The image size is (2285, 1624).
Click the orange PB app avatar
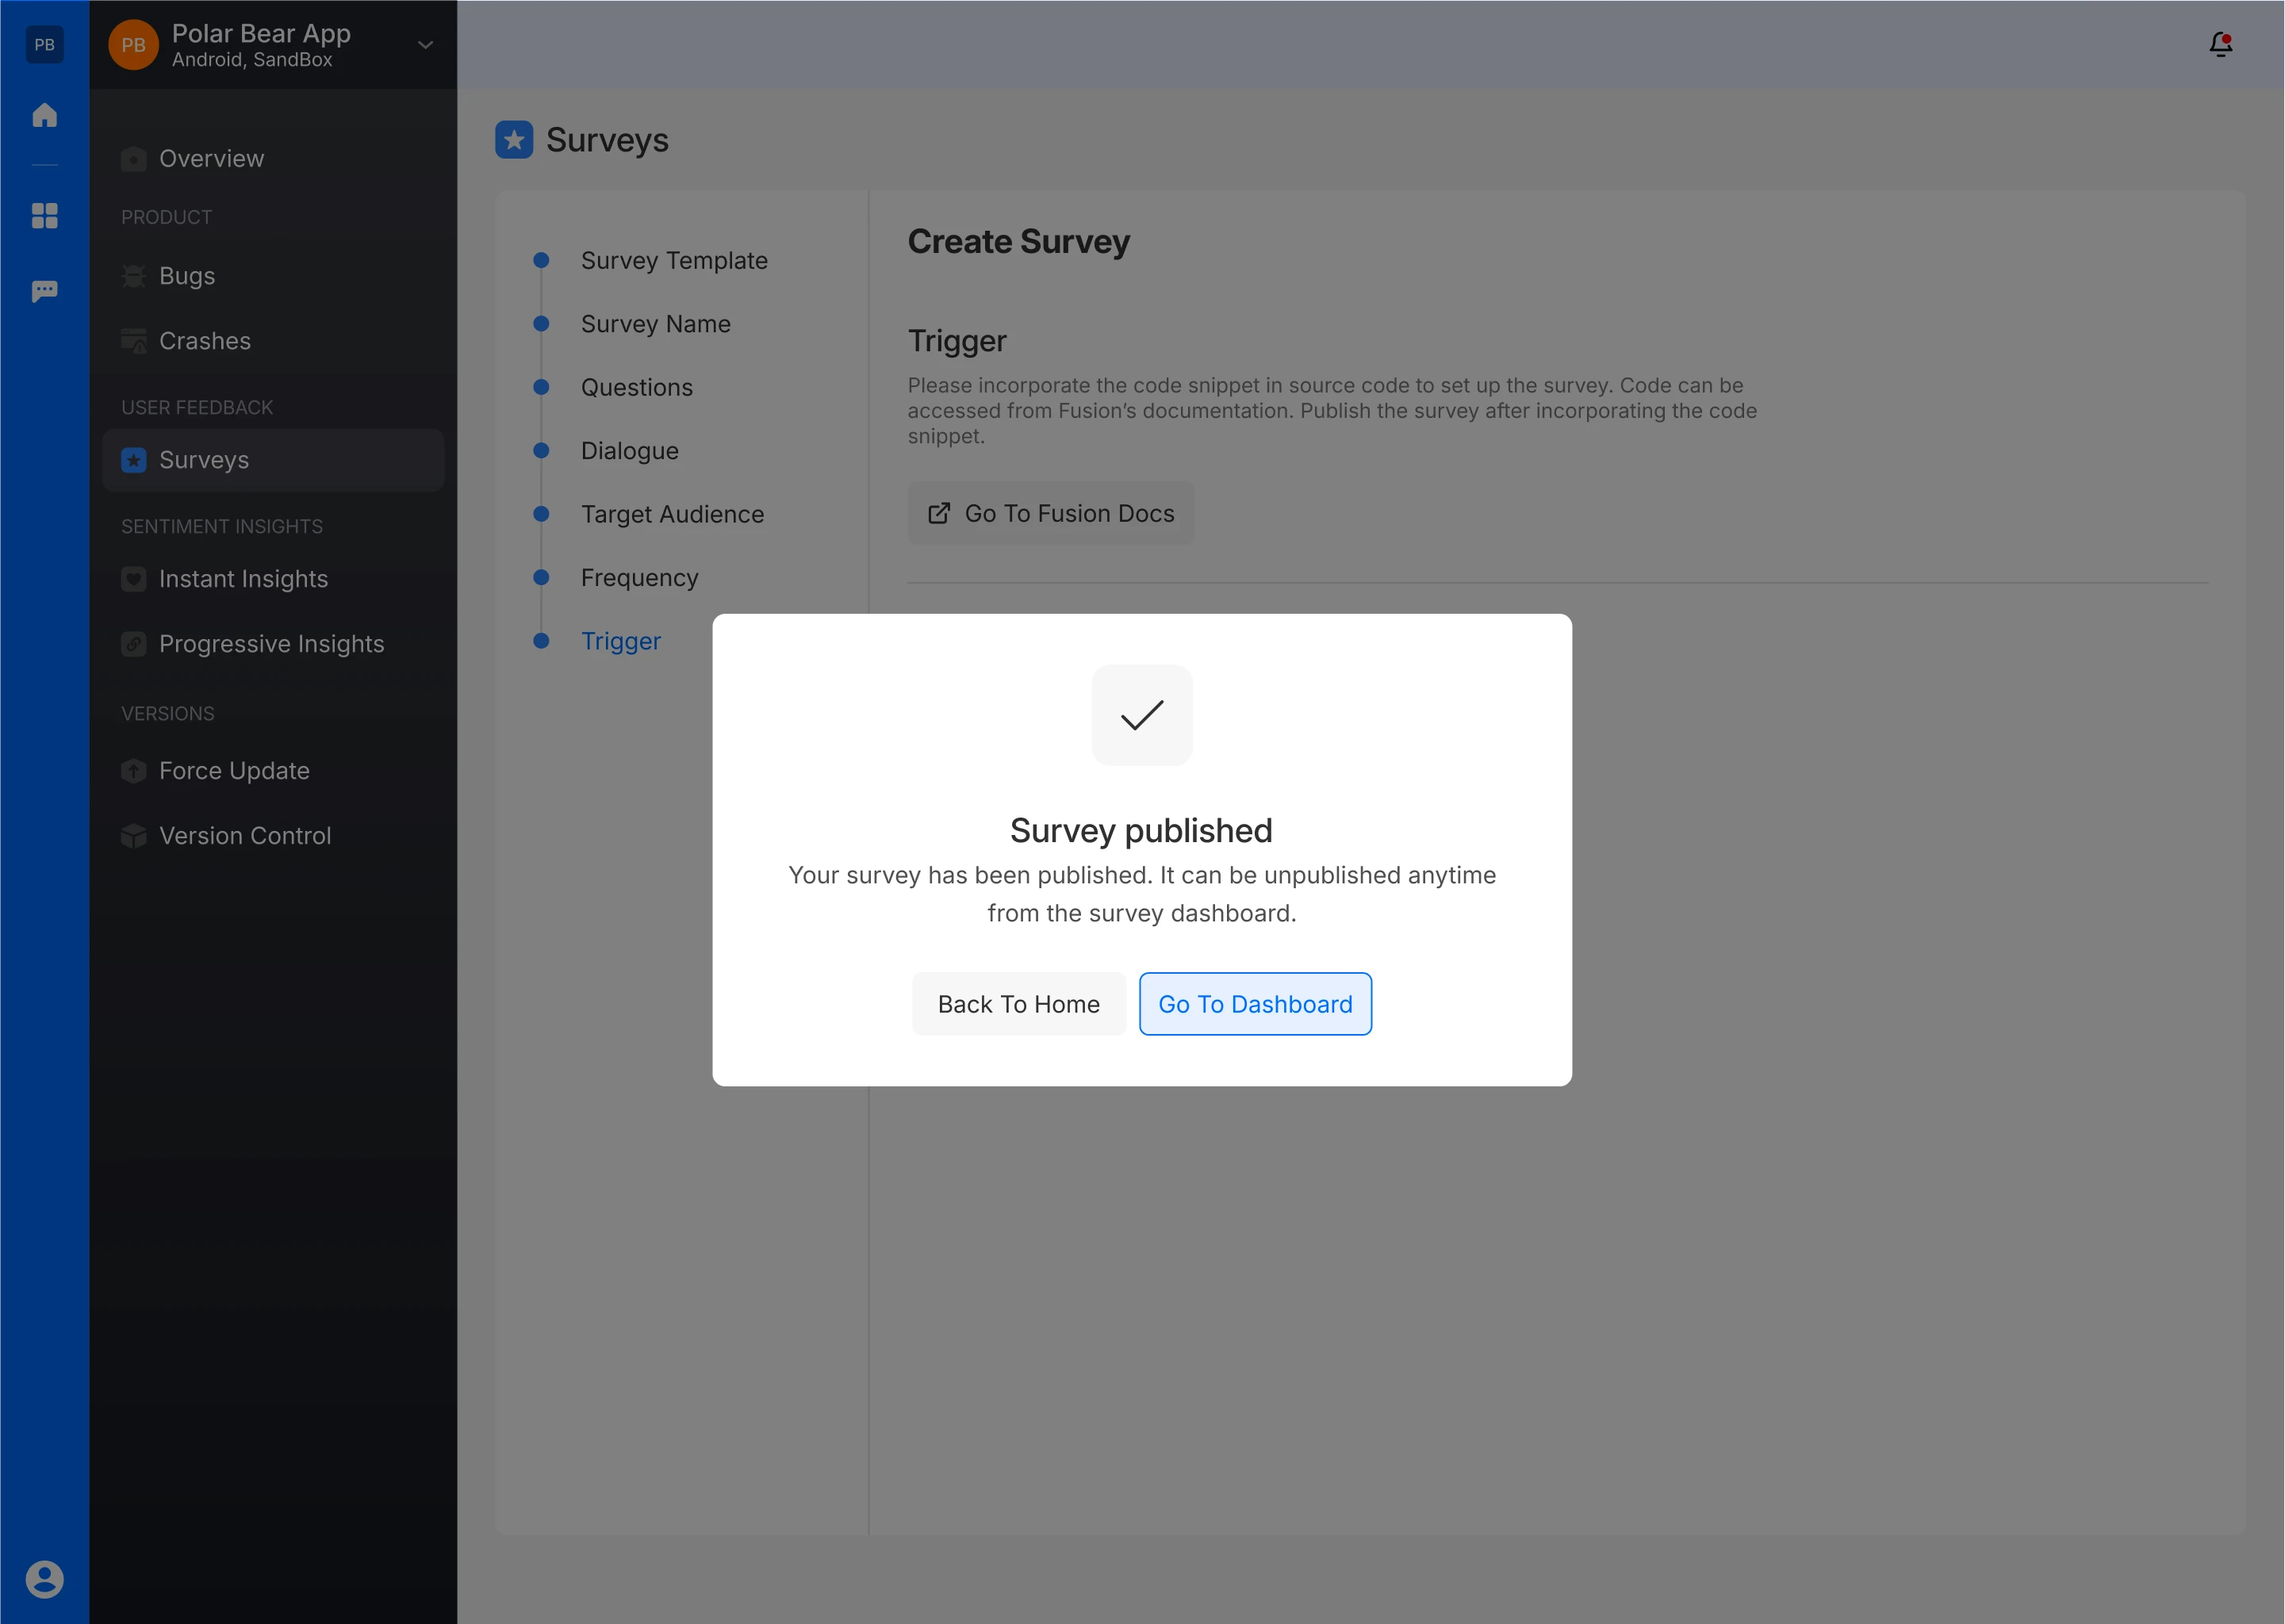pyautogui.click(x=133, y=45)
